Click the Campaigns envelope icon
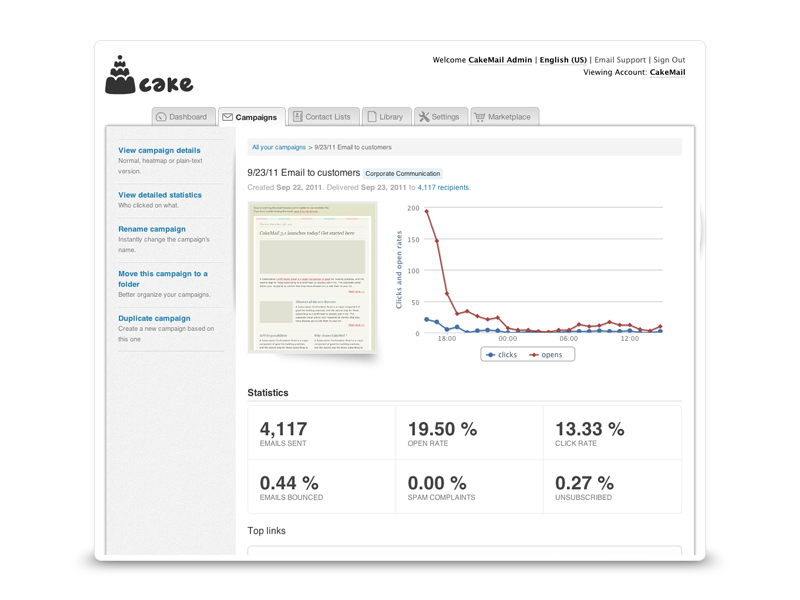The image size is (800, 600). click(x=228, y=117)
